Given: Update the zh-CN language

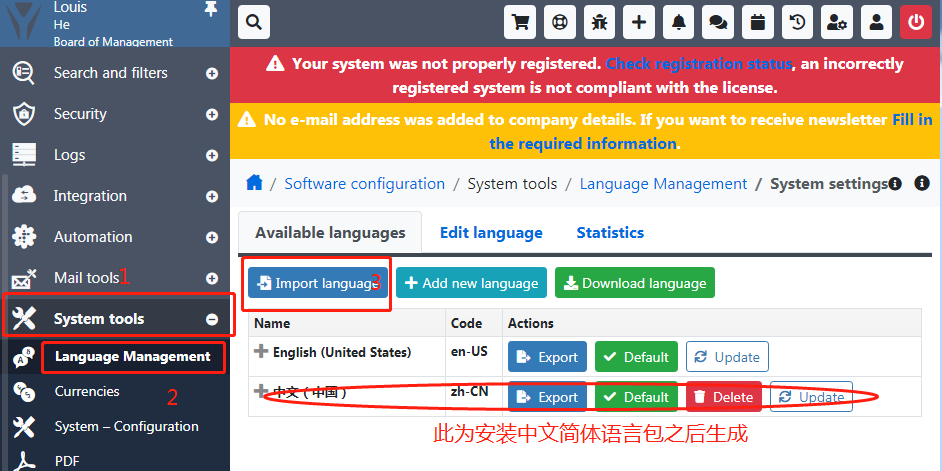Looking at the screenshot, I should [811, 397].
